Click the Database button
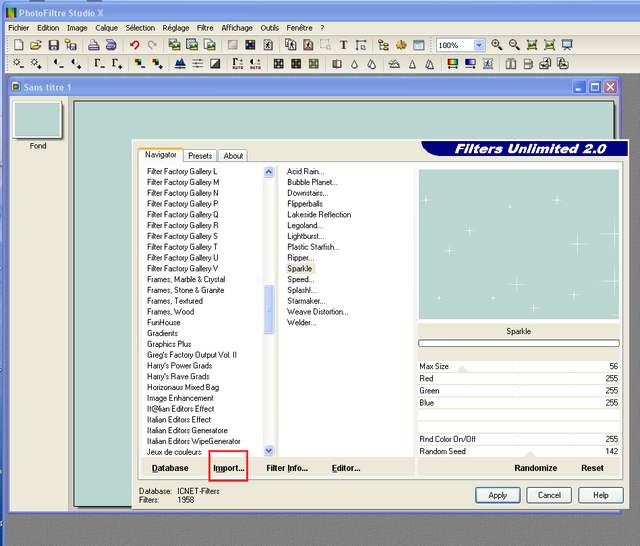Screen dimensions: 640x546 [x=170, y=468]
